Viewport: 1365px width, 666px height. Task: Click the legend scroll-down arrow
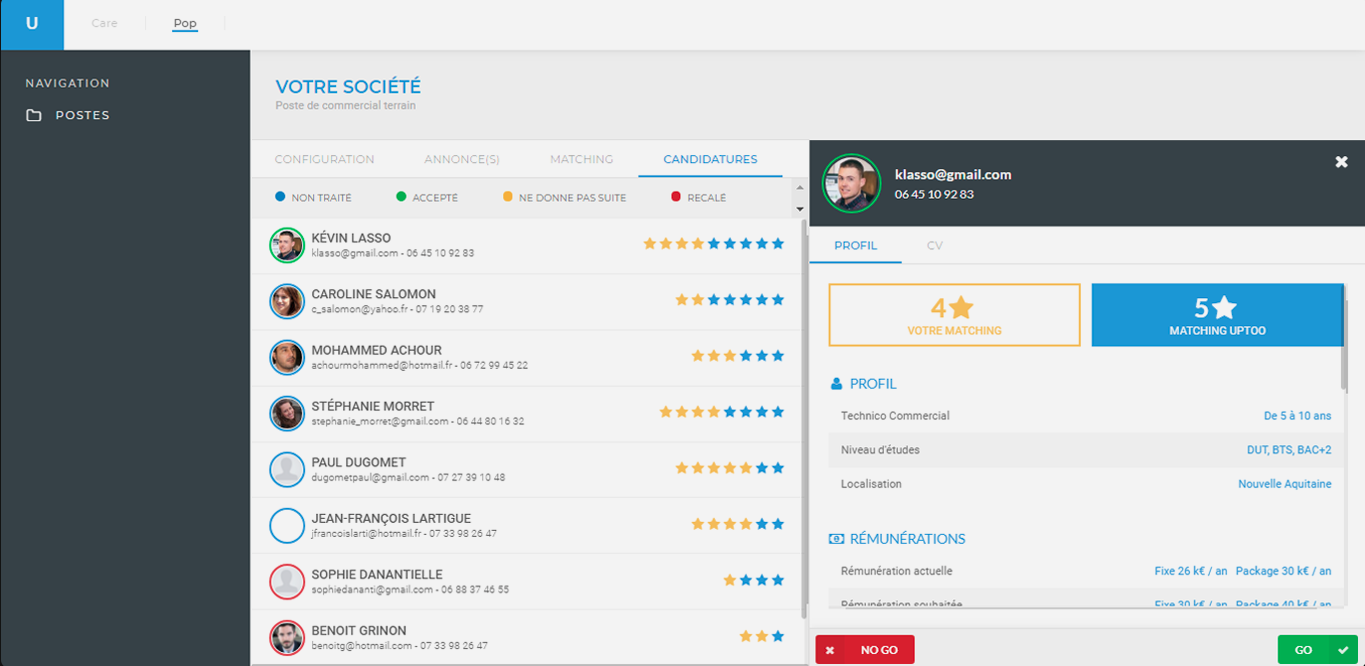(x=799, y=209)
